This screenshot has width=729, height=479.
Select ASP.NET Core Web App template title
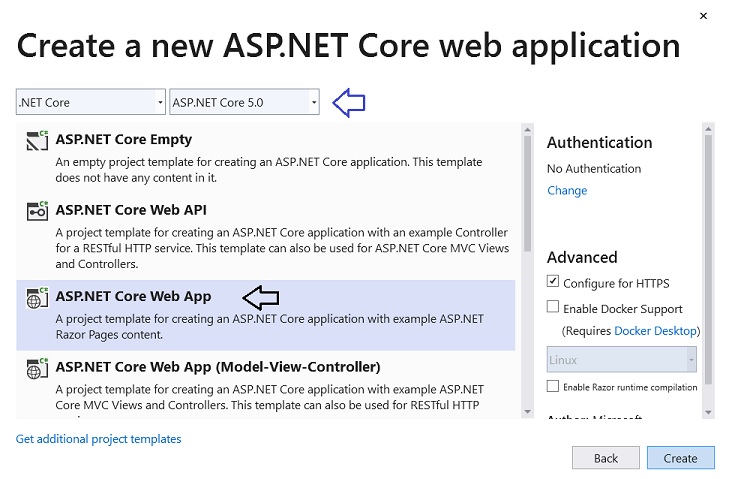tap(133, 296)
